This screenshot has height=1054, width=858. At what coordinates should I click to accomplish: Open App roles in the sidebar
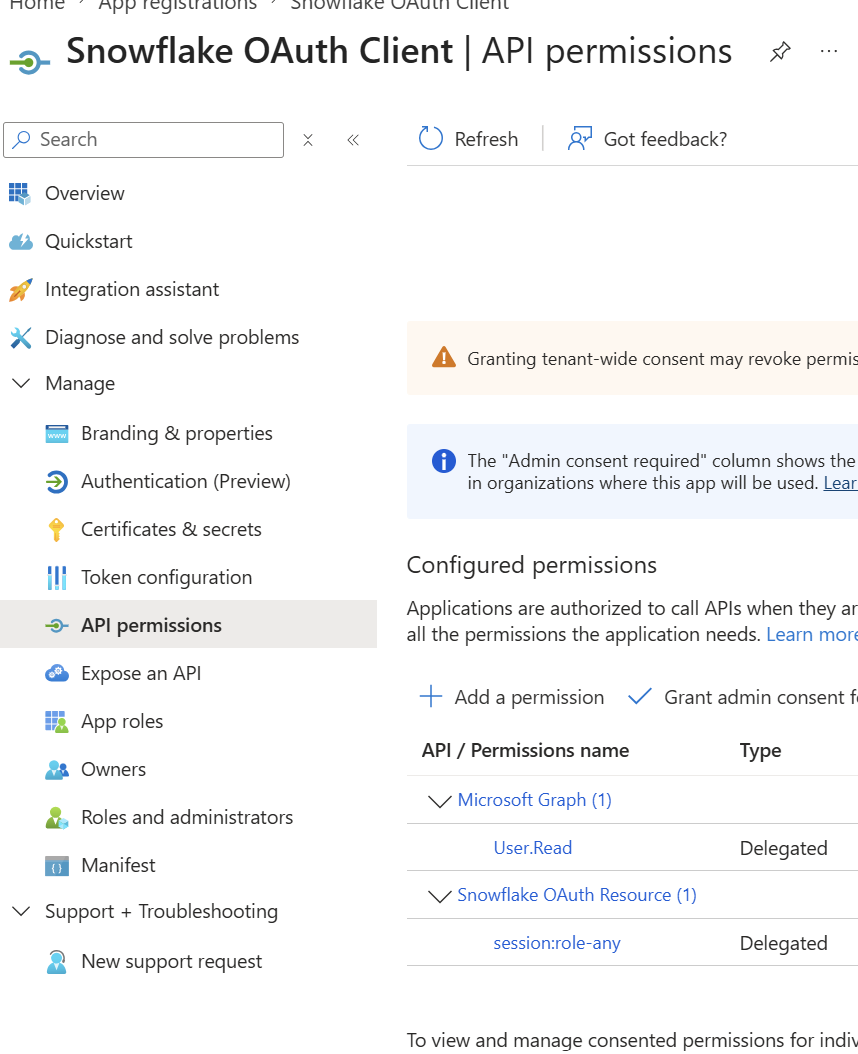122,721
